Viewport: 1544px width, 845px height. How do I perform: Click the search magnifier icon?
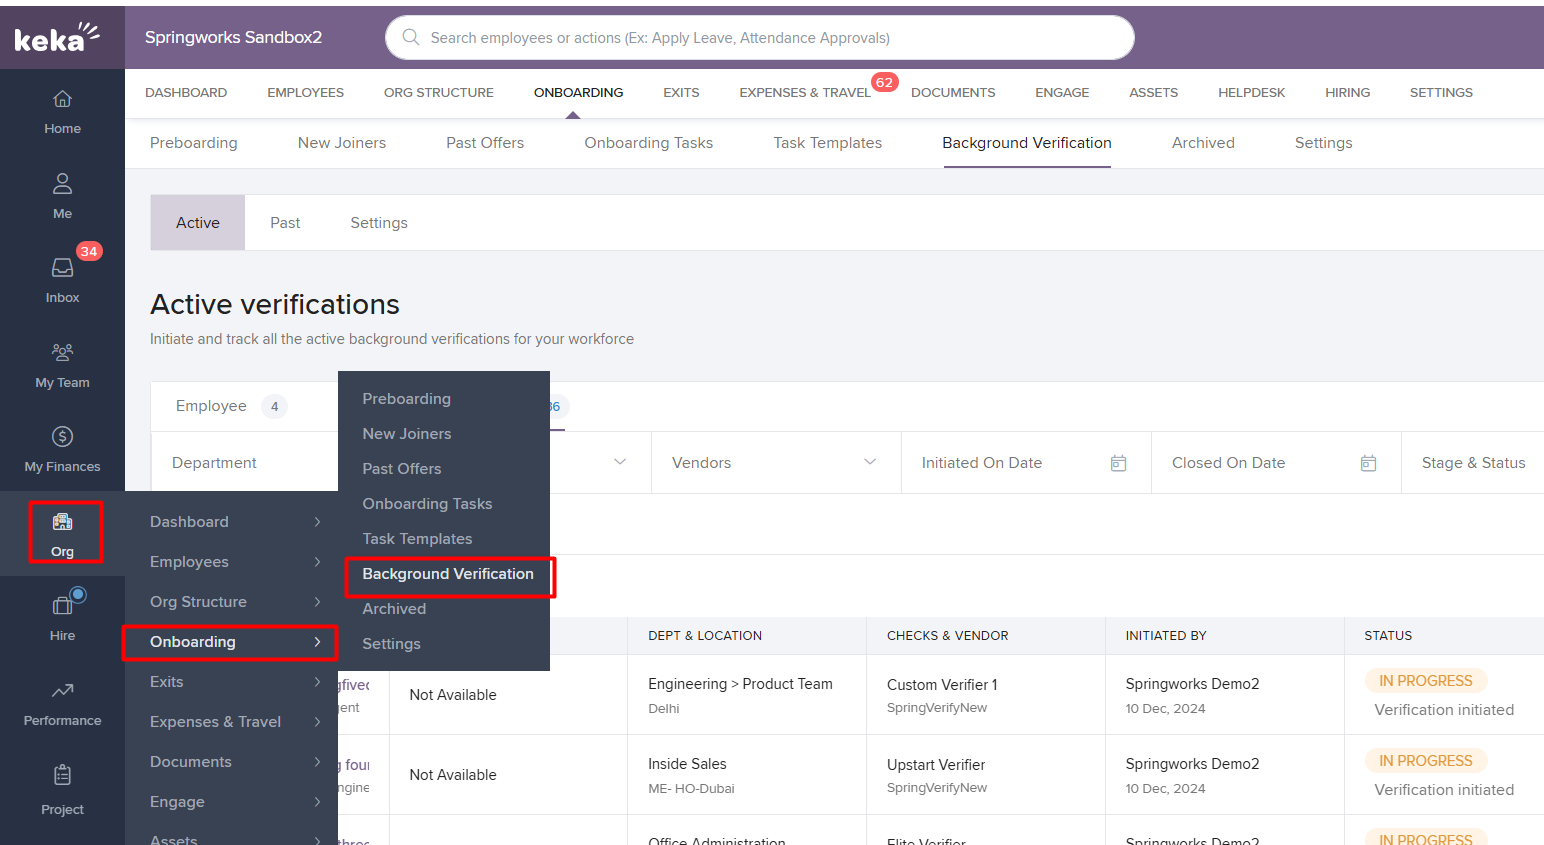[x=410, y=37]
